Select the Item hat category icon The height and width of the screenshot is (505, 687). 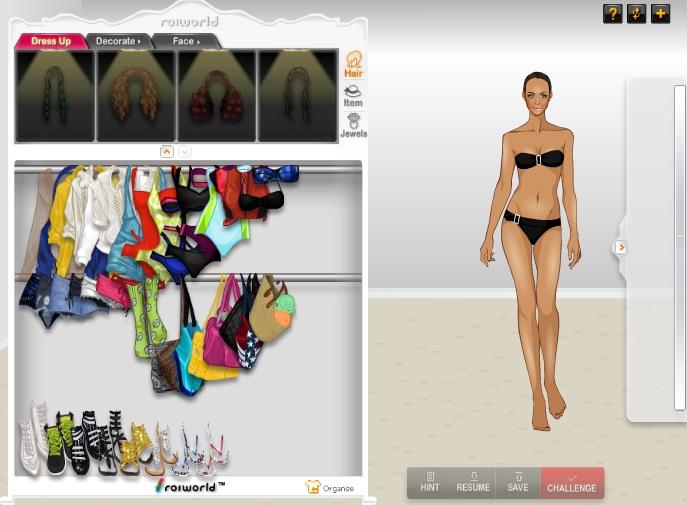click(353, 95)
